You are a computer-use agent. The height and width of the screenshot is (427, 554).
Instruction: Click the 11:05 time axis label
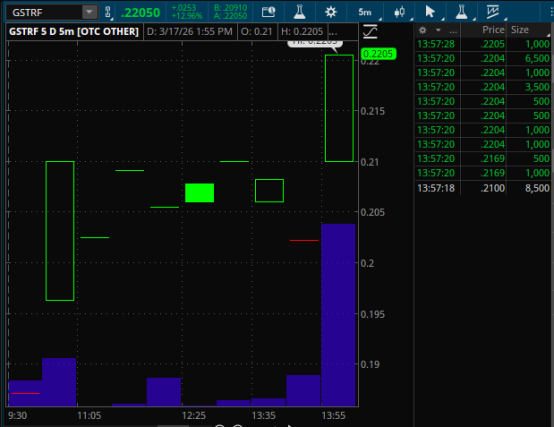[x=89, y=416]
